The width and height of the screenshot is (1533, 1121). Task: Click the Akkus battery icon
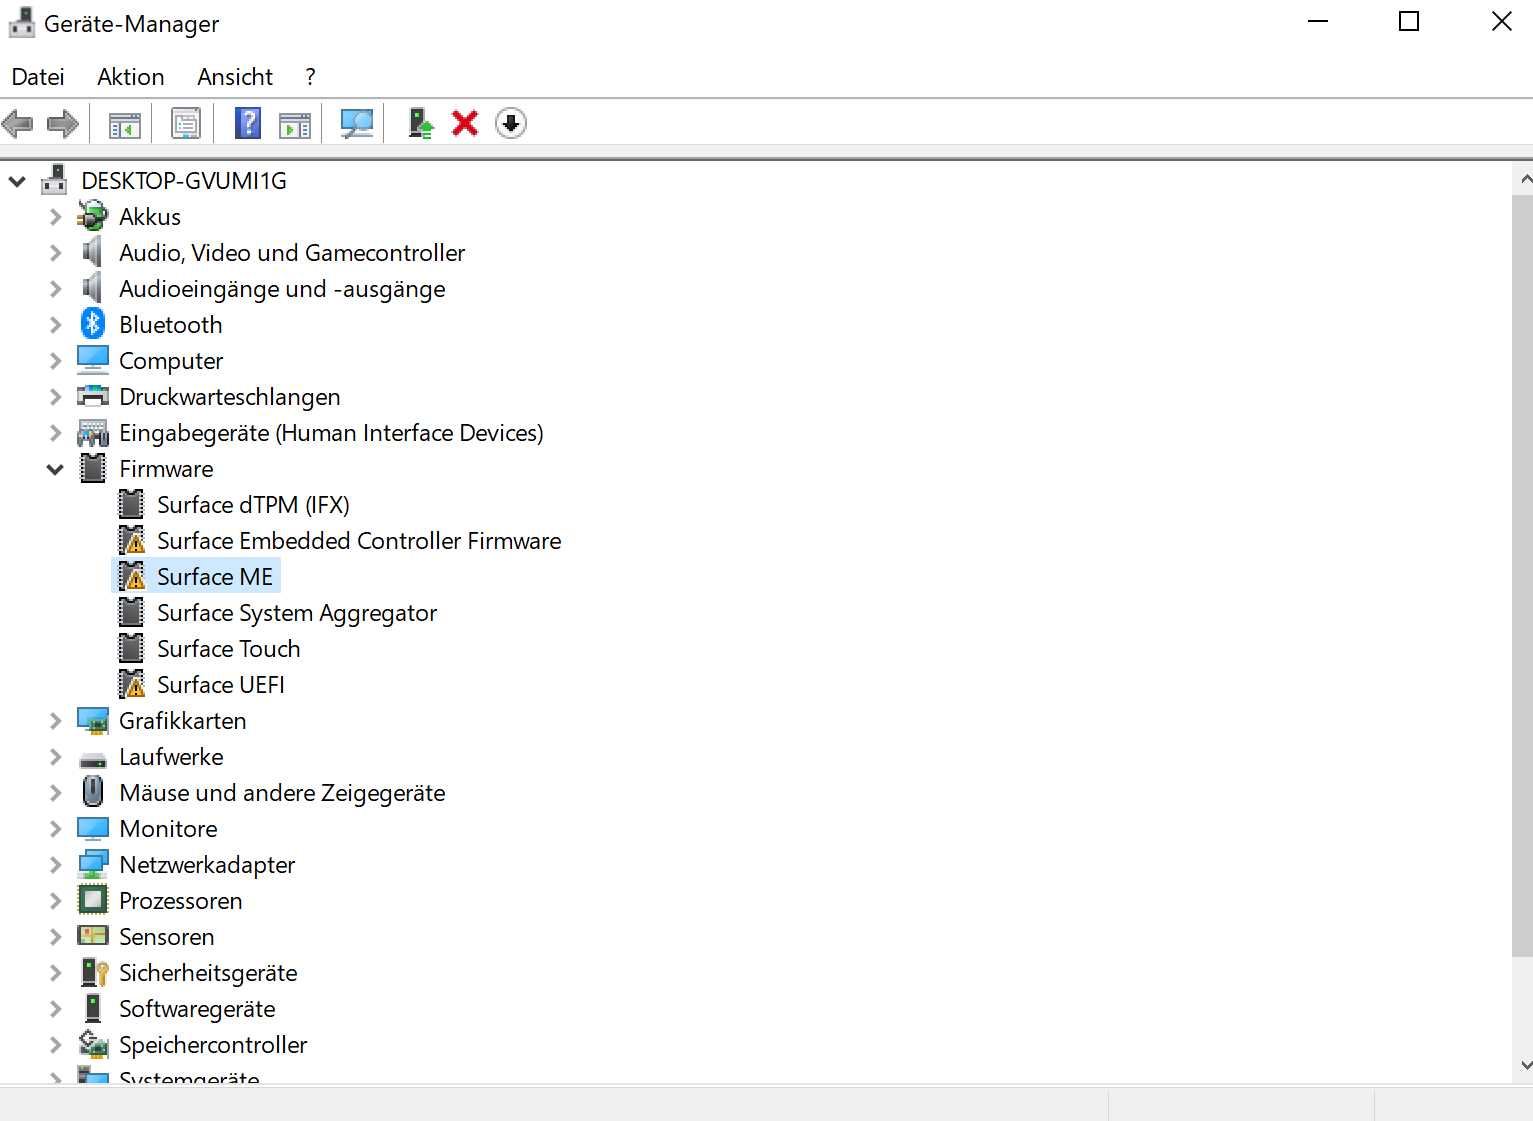tap(93, 216)
